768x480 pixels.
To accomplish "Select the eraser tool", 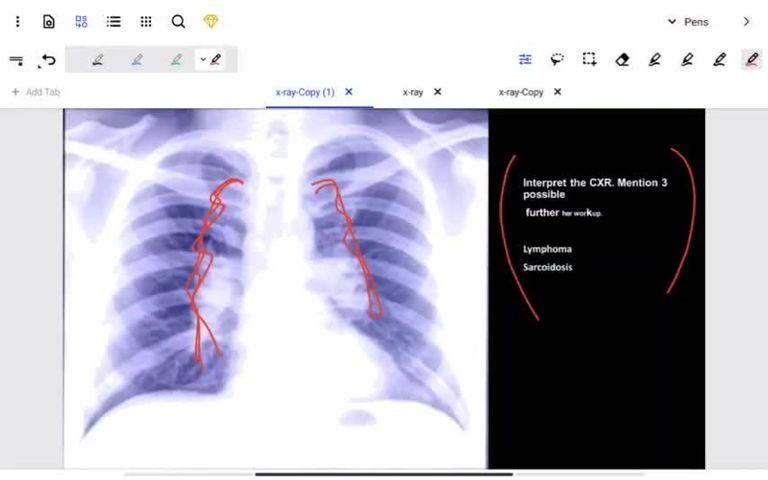I will 622,60.
